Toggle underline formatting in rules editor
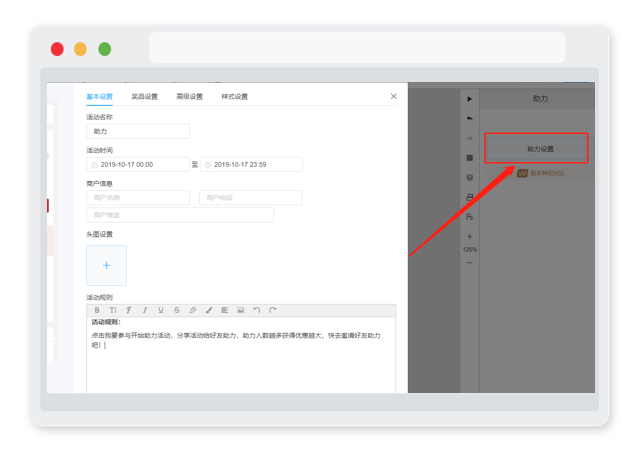 pyautogui.click(x=161, y=310)
